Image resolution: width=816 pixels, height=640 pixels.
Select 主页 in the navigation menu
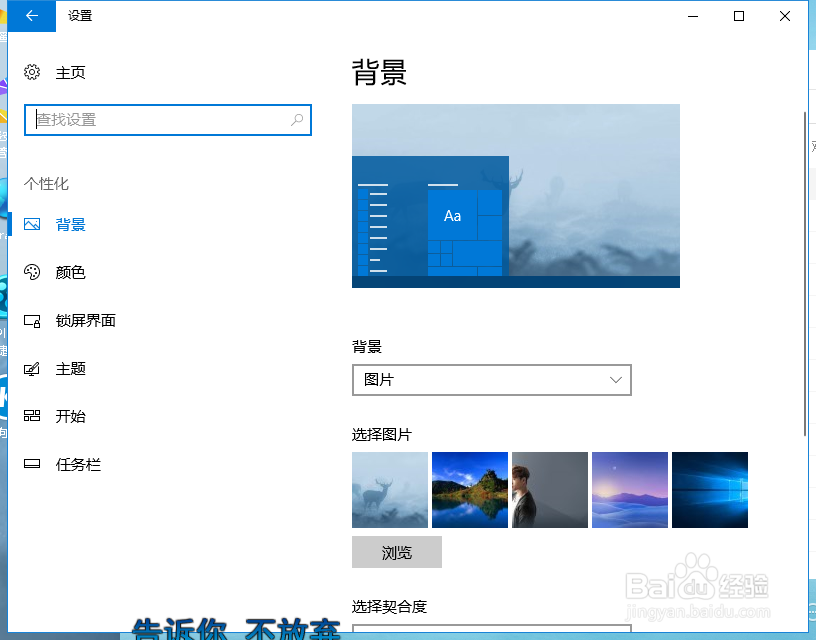click(x=69, y=72)
